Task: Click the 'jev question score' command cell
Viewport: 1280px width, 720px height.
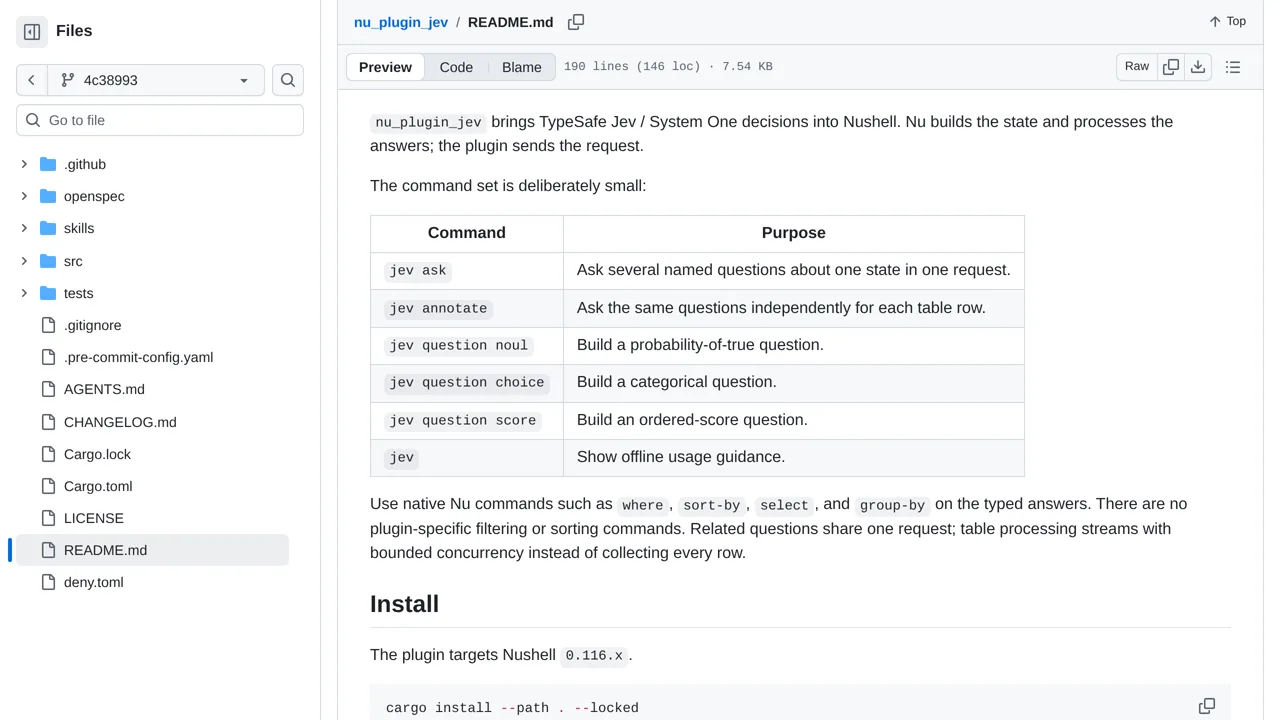Action: (467, 421)
